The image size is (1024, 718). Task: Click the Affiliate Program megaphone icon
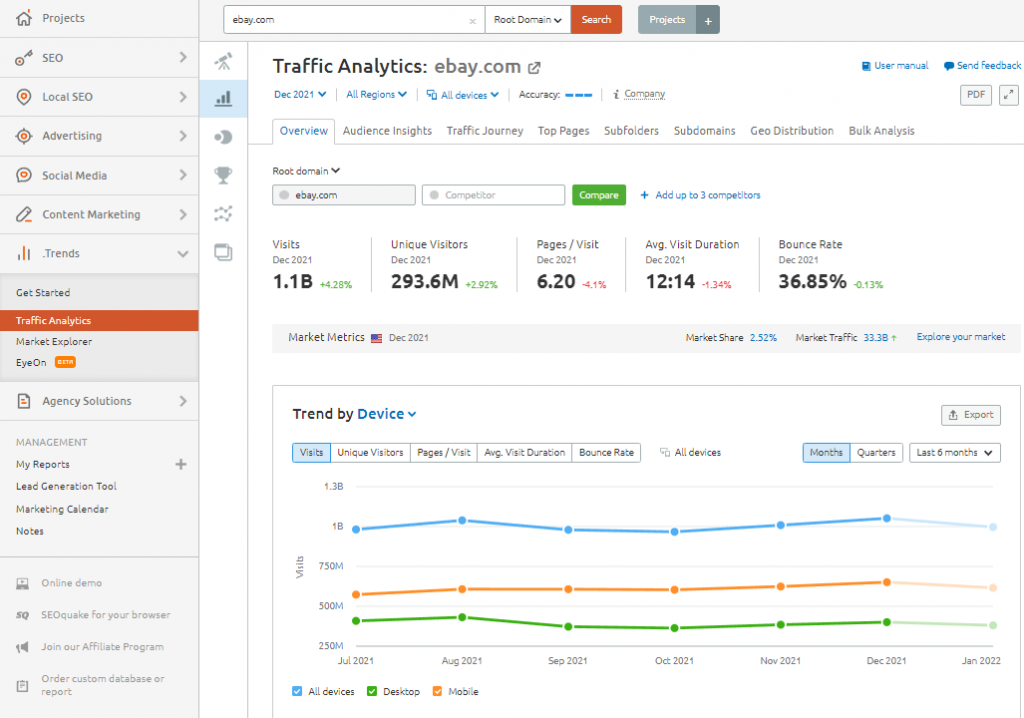(23, 647)
